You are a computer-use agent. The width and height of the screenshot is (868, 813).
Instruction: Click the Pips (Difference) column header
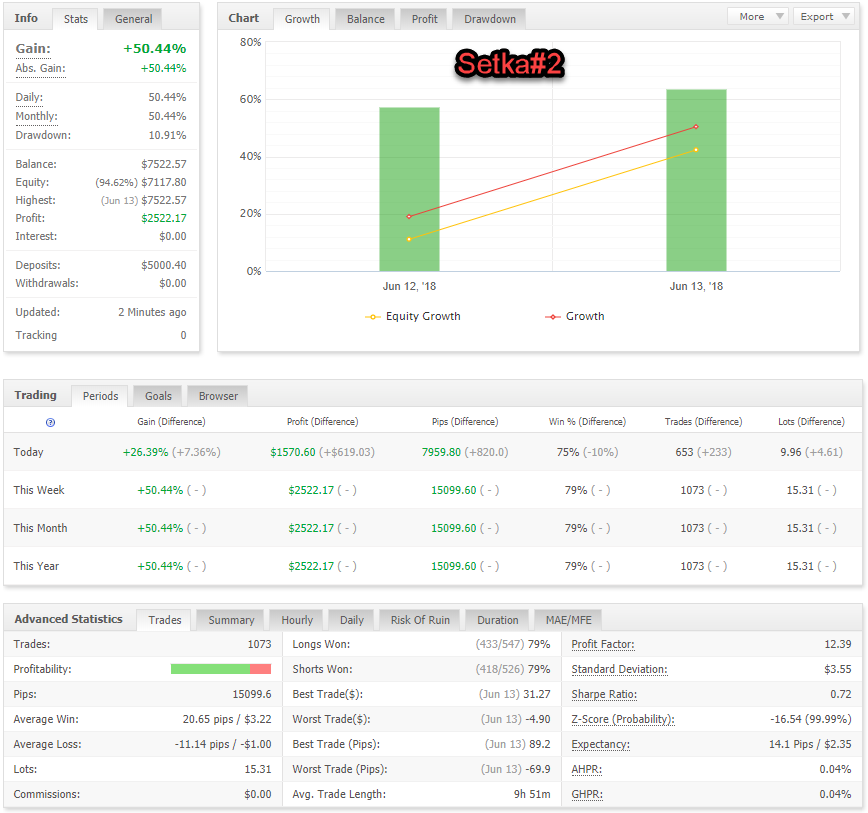[464, 422]
